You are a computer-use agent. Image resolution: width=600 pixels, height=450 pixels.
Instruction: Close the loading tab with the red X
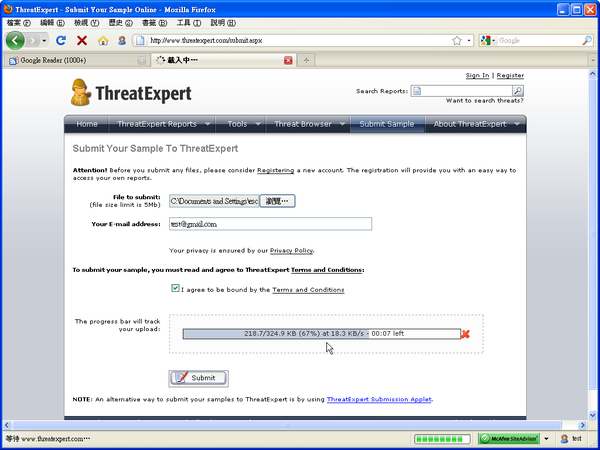(x=288, y=60)
